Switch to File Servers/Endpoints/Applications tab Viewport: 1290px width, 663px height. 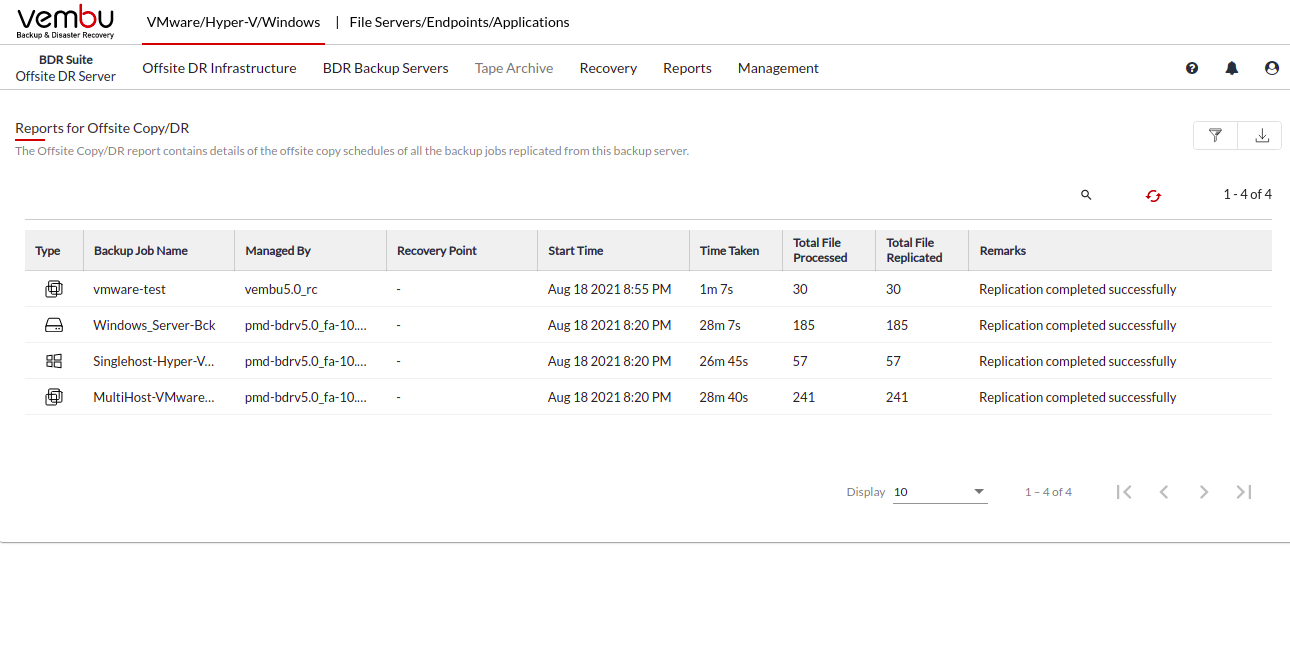coord(459,22)
